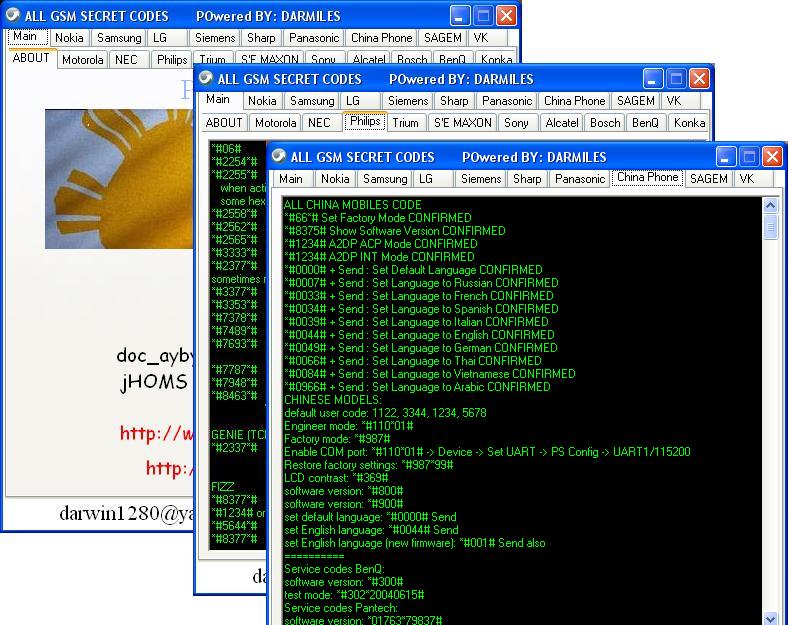Close the back ABOUT window
The height and width of the screenshot is (625, 791).
506,16
